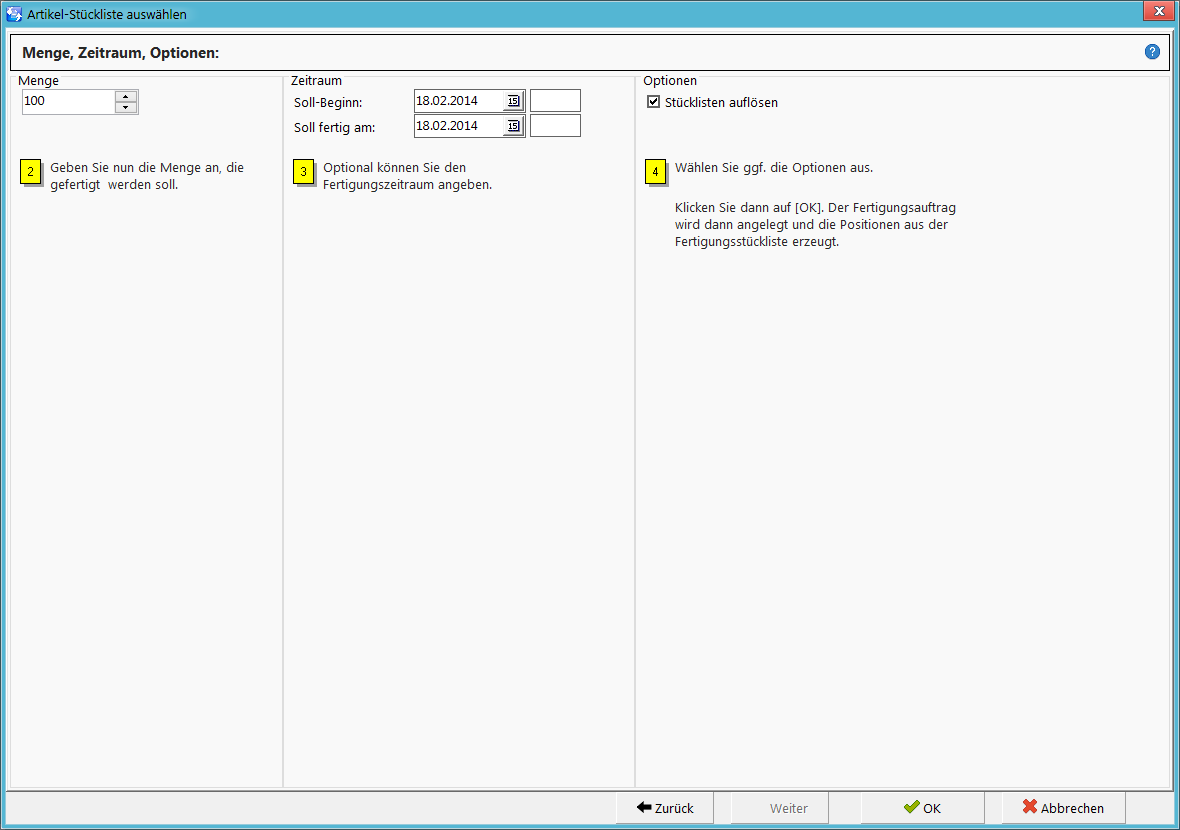Increase Menge with the up spinner arrow
Image resolution: width=1180 pixels, height=830 pixels.
coord(126,96)
